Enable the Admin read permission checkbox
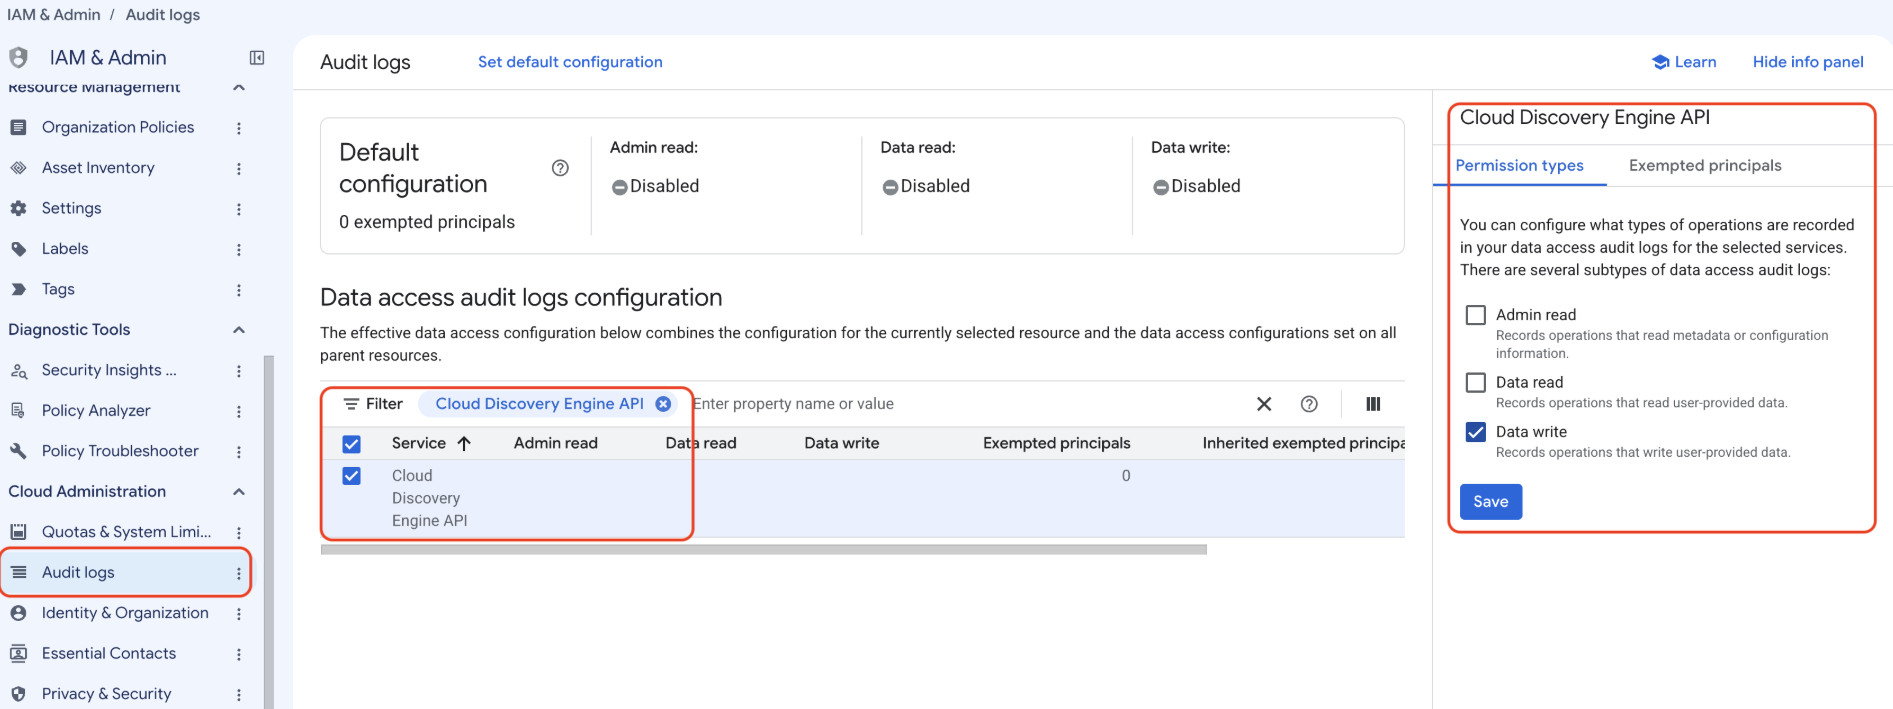Image resolution: width=1893 pixels, height=709 pixels. pyautogui.click(x=1475, y=315)
